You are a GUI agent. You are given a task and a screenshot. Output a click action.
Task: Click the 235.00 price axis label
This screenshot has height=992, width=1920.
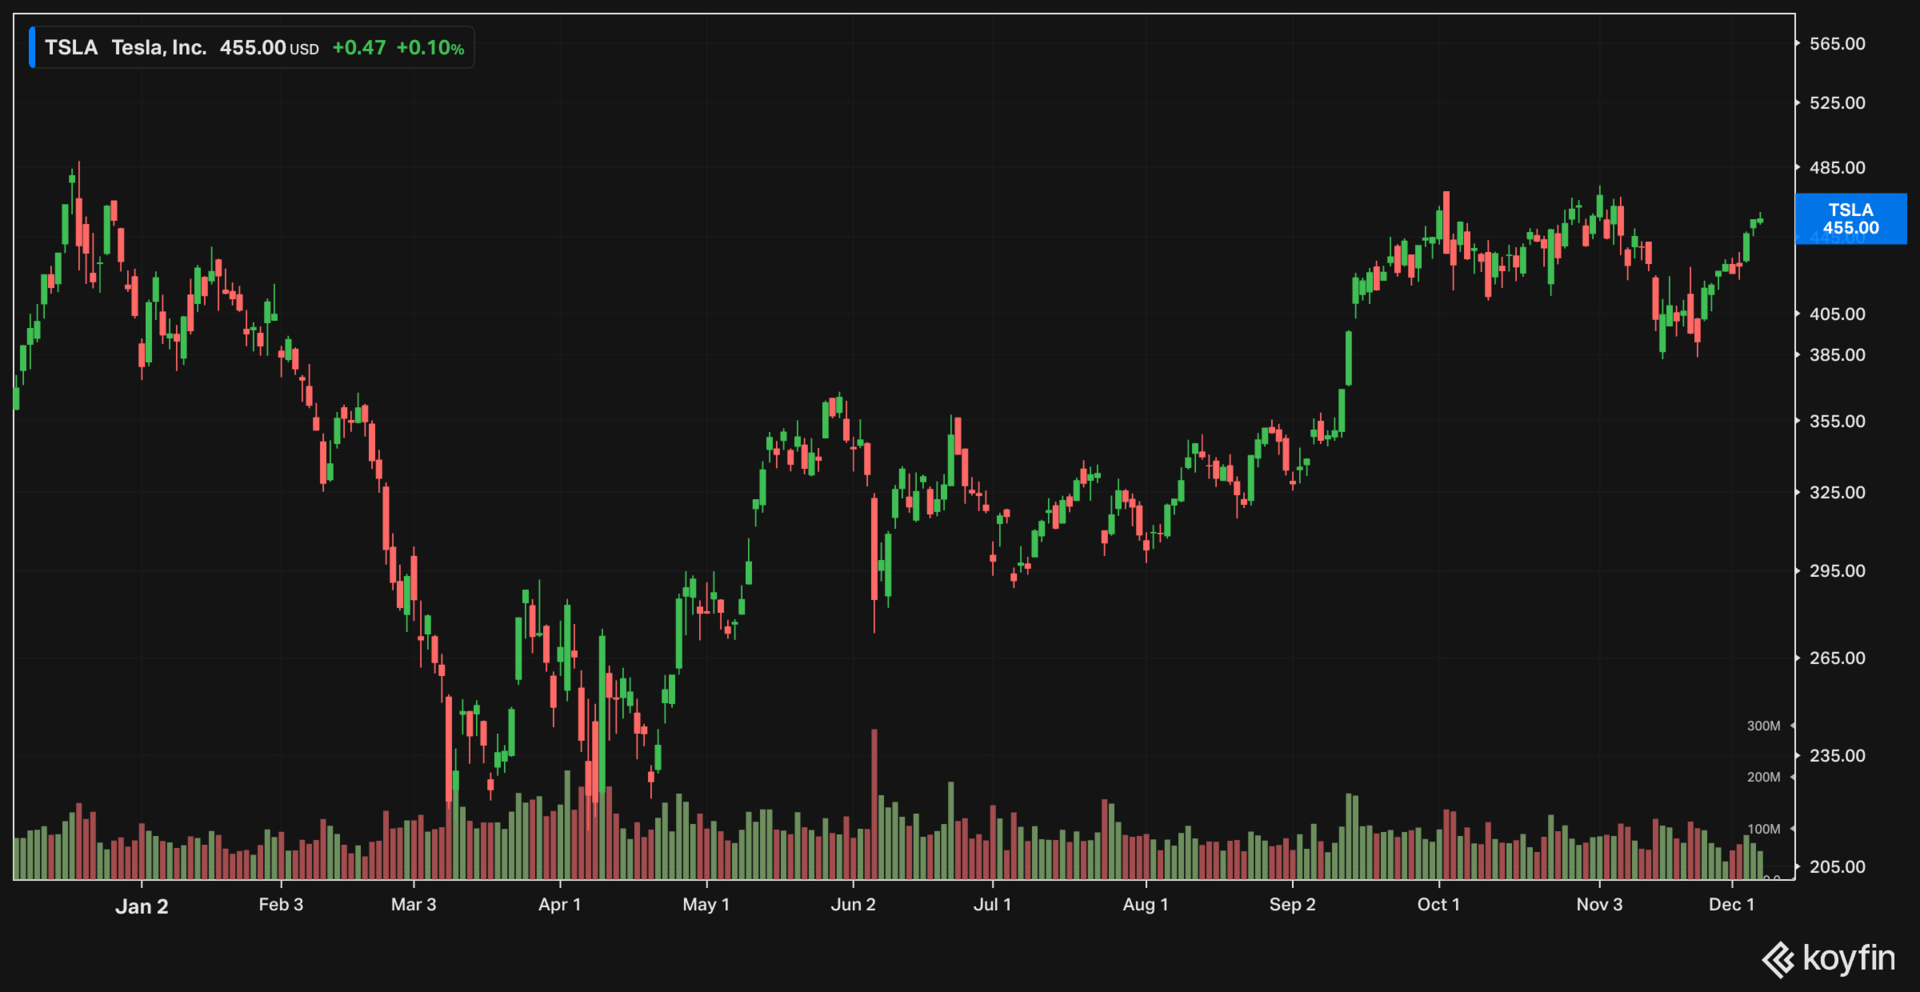[x=1837, y=756]
